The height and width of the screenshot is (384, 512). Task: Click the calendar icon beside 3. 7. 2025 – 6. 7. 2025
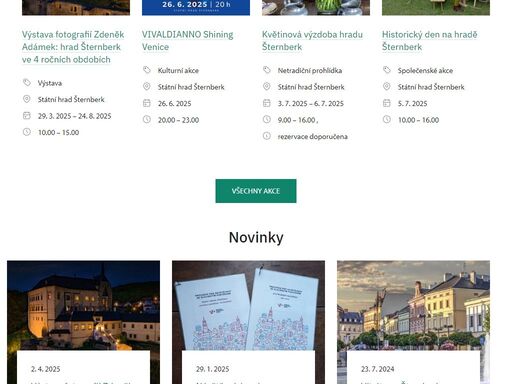(267, 103)
